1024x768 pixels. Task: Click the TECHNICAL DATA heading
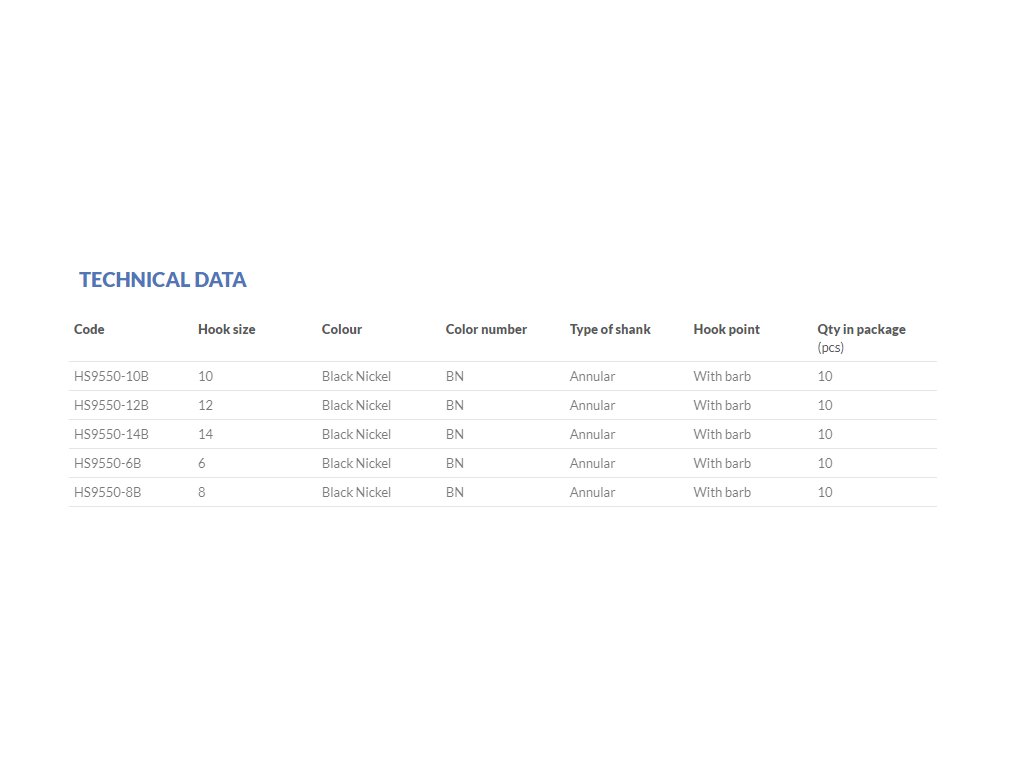(163, 280)
